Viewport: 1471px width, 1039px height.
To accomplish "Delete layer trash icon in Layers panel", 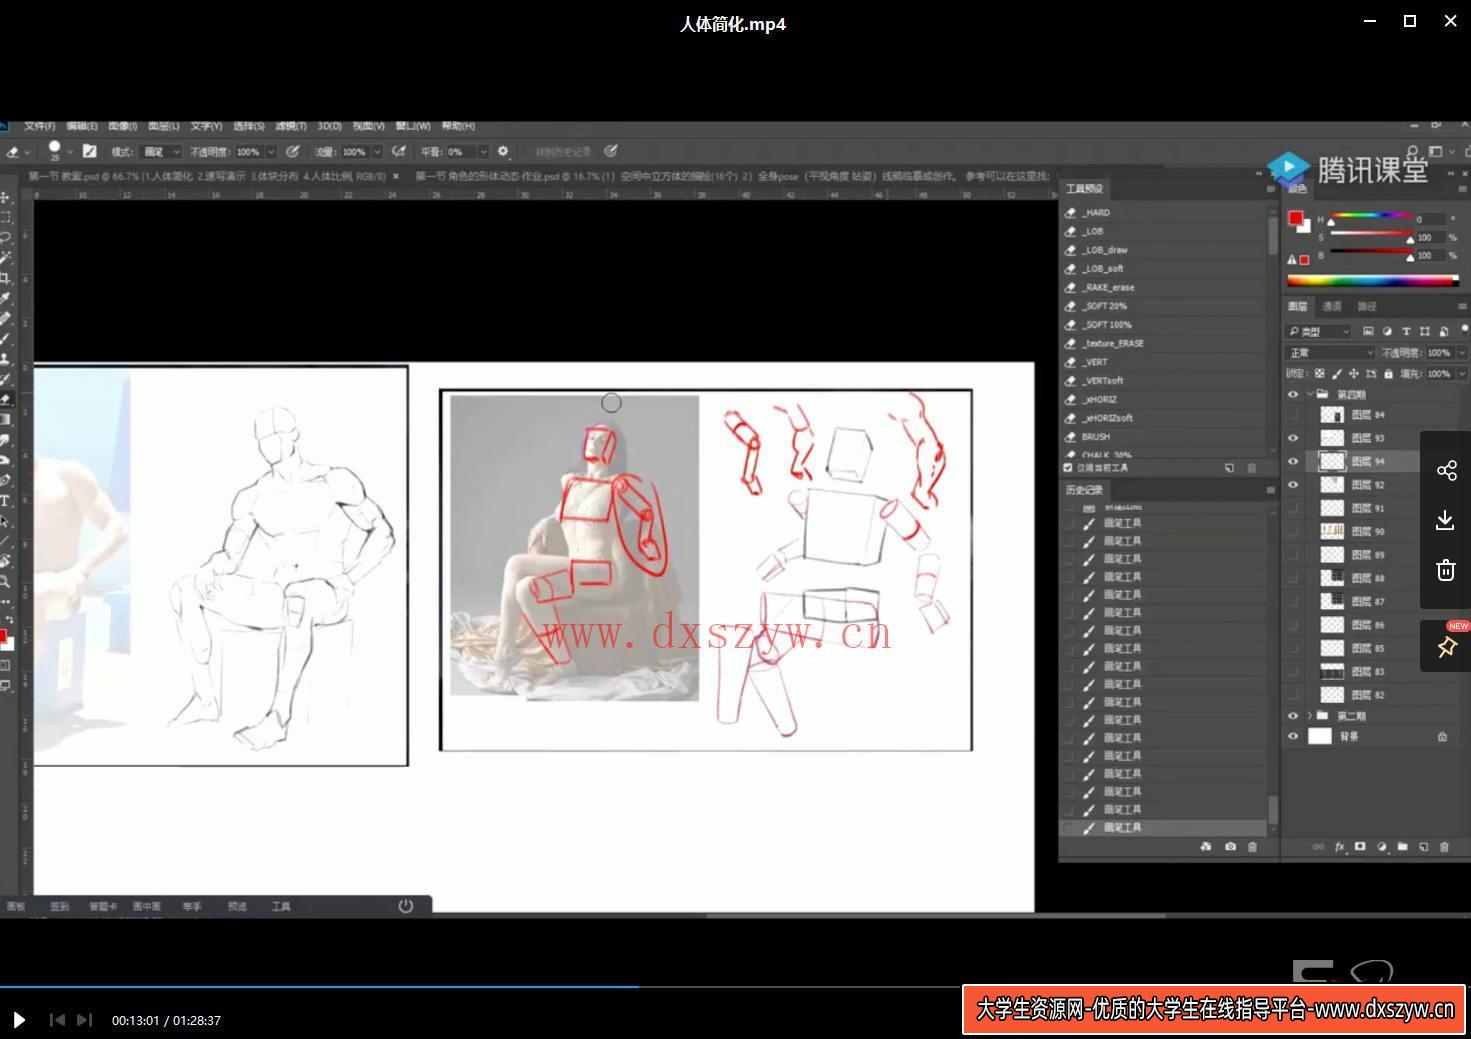I will point(1444,847).
